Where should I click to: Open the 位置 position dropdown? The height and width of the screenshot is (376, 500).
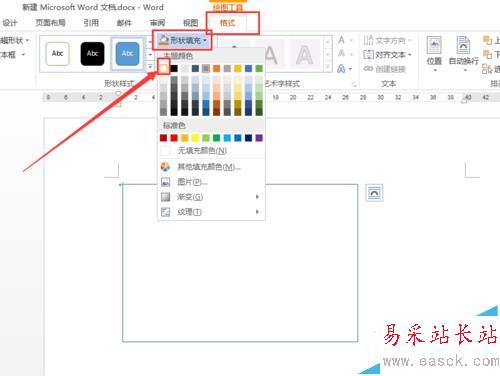tap(434, 53)
